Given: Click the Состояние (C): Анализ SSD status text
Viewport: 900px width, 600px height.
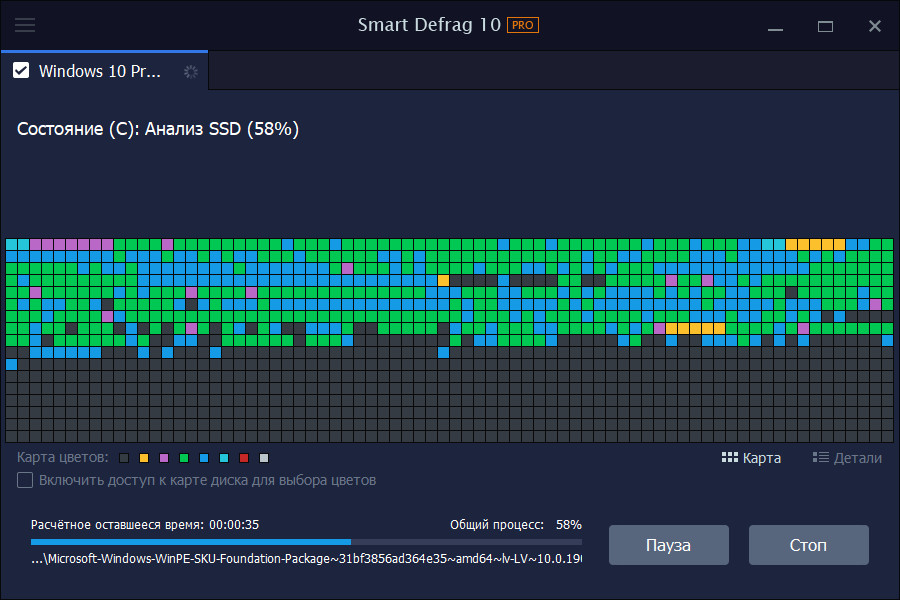Looking at the screenshot, I should point(158,129).
